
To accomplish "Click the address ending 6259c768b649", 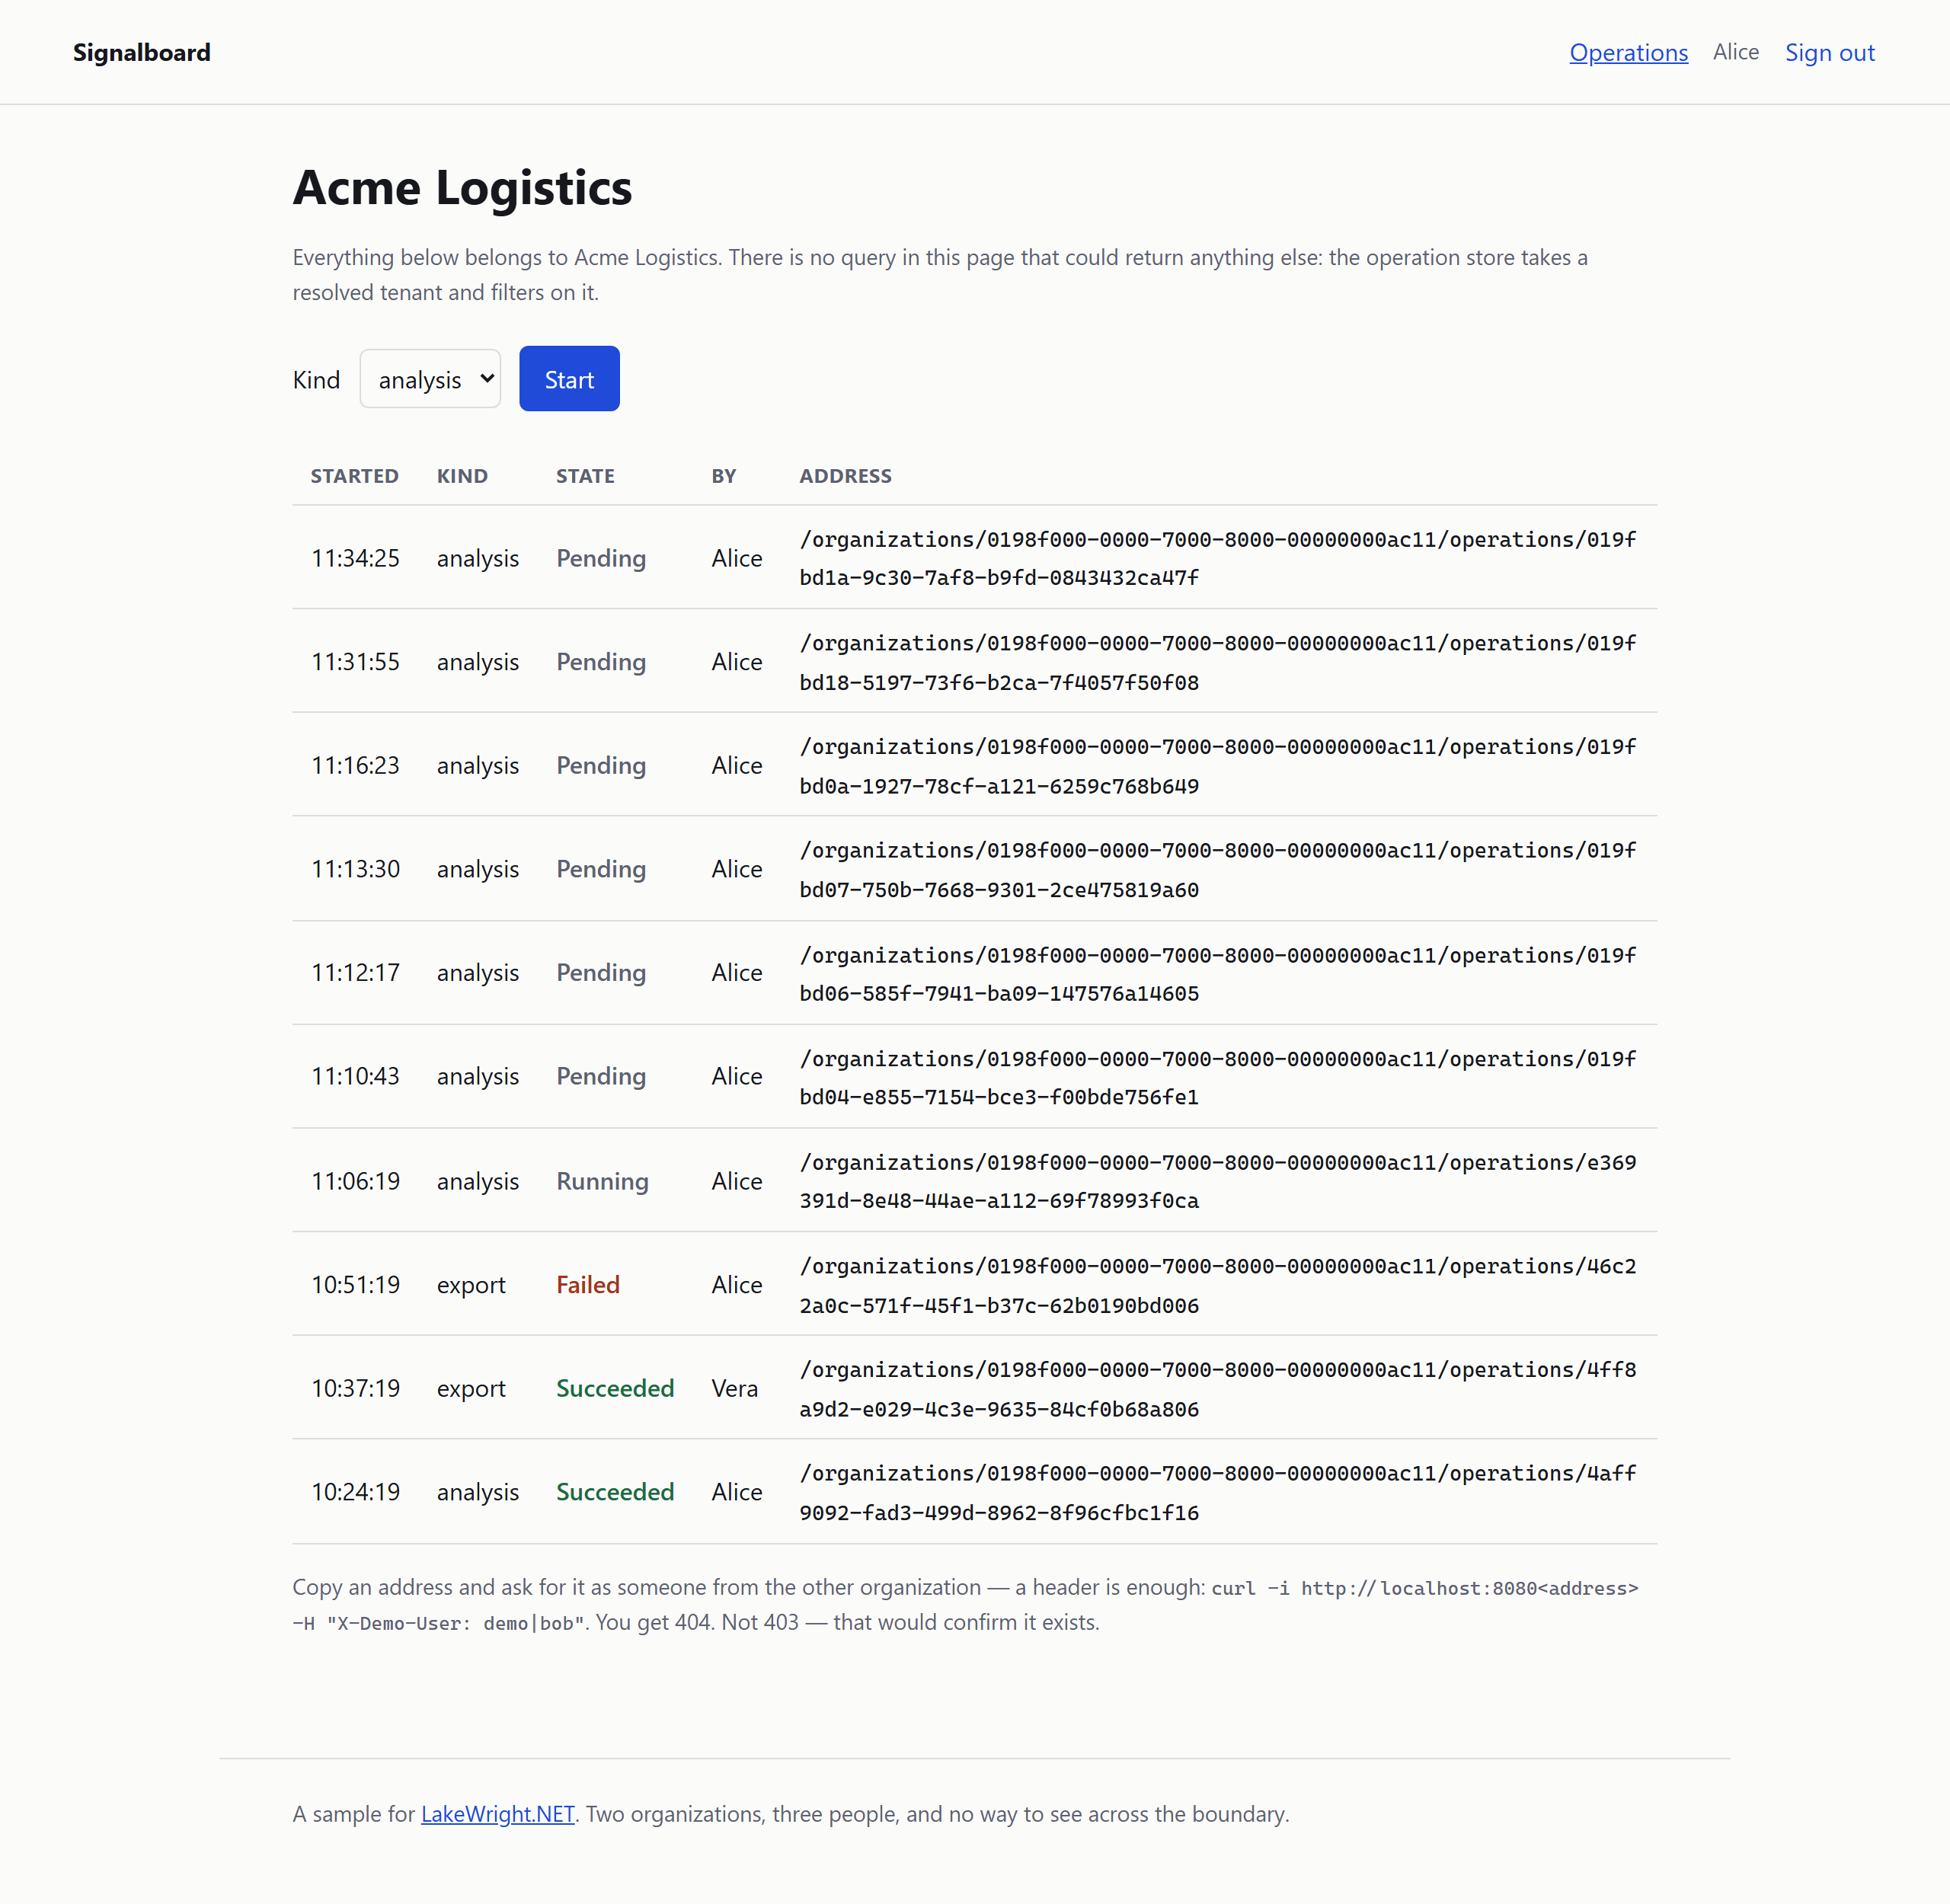I will 1218,766.
